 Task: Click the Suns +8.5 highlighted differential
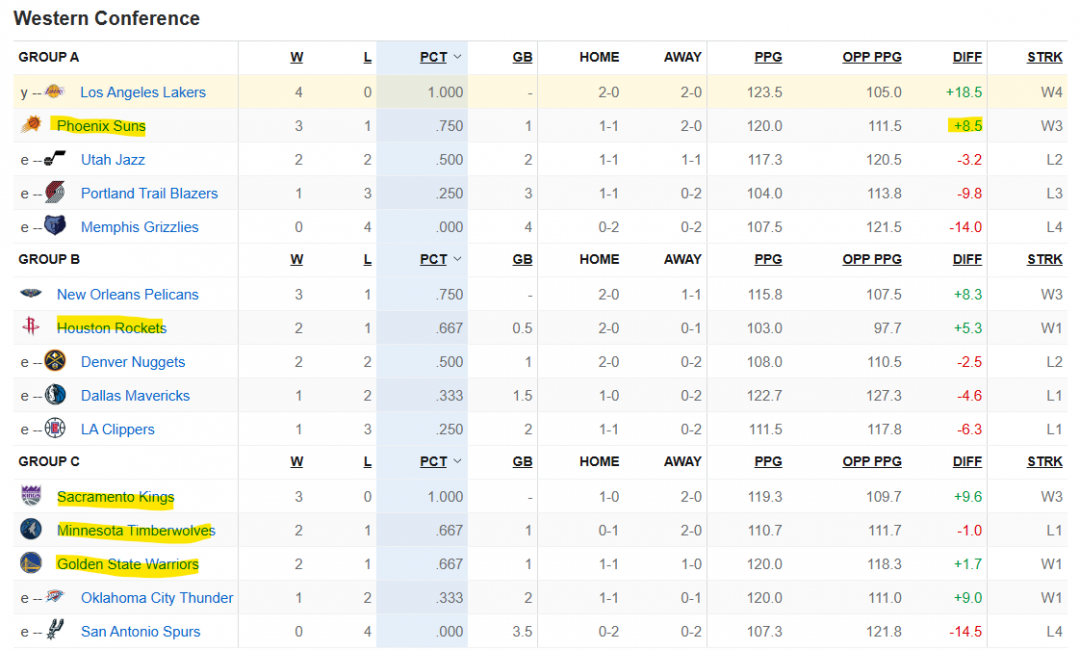[x=966, y=126]
